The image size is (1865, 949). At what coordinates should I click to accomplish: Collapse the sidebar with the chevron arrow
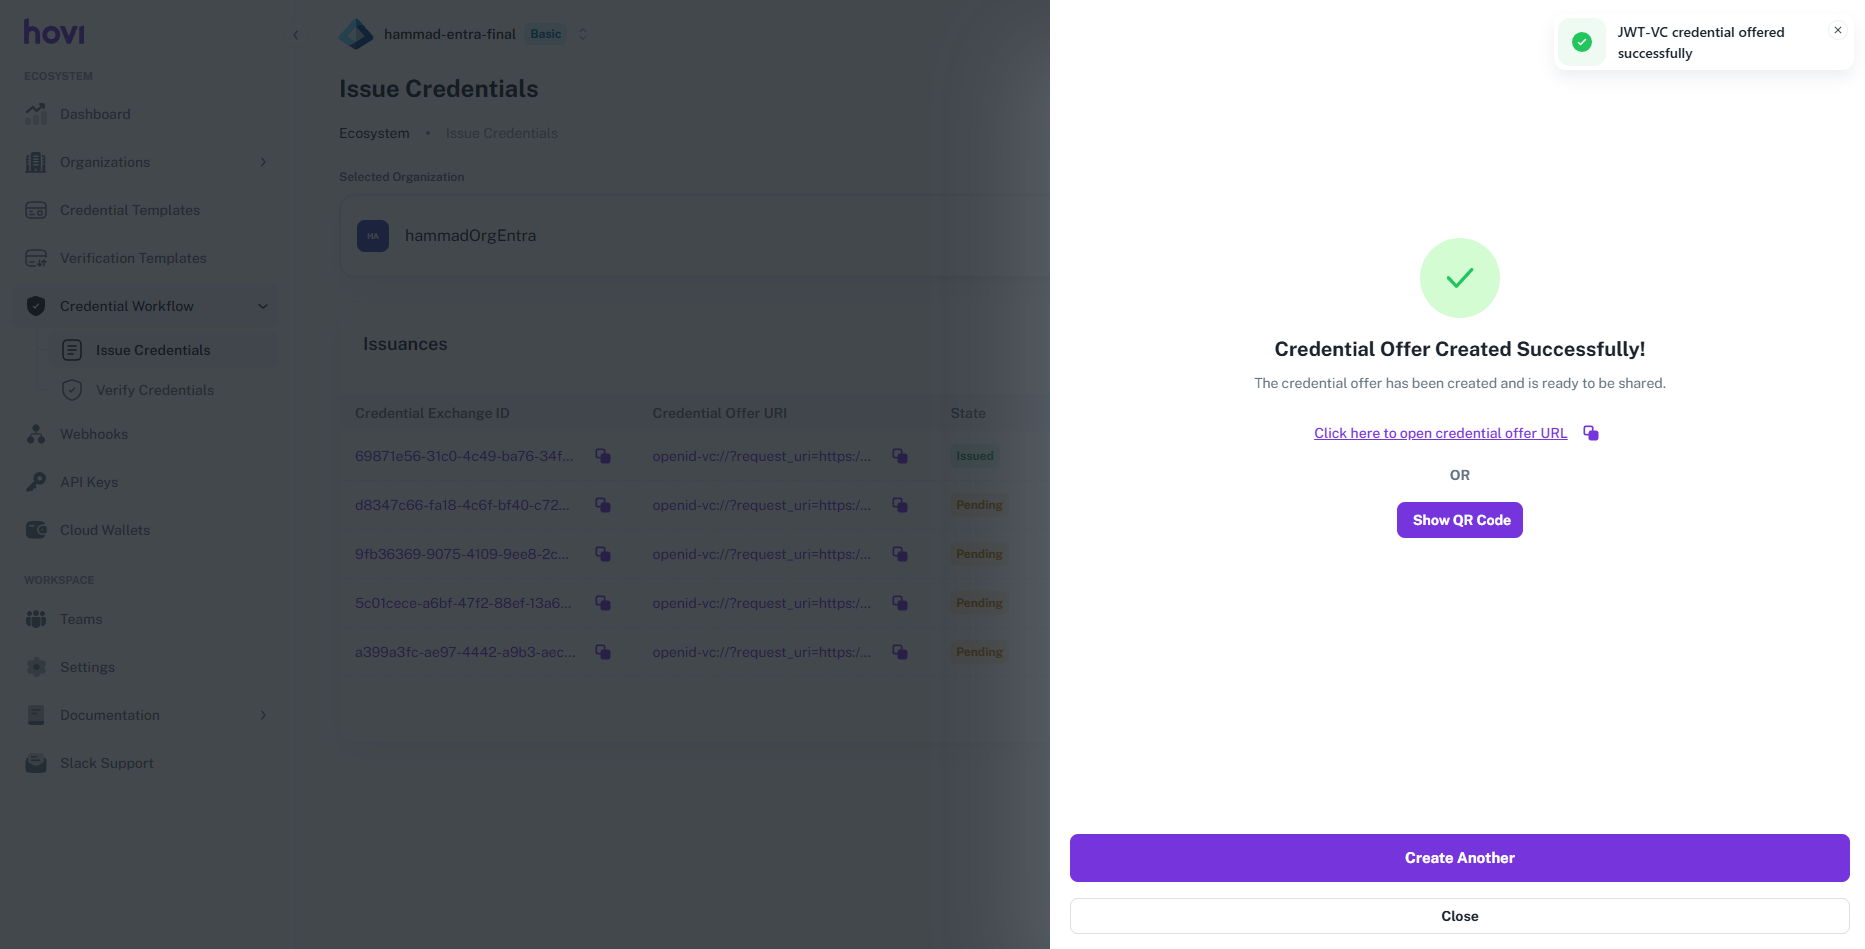(x=296, y=35)
